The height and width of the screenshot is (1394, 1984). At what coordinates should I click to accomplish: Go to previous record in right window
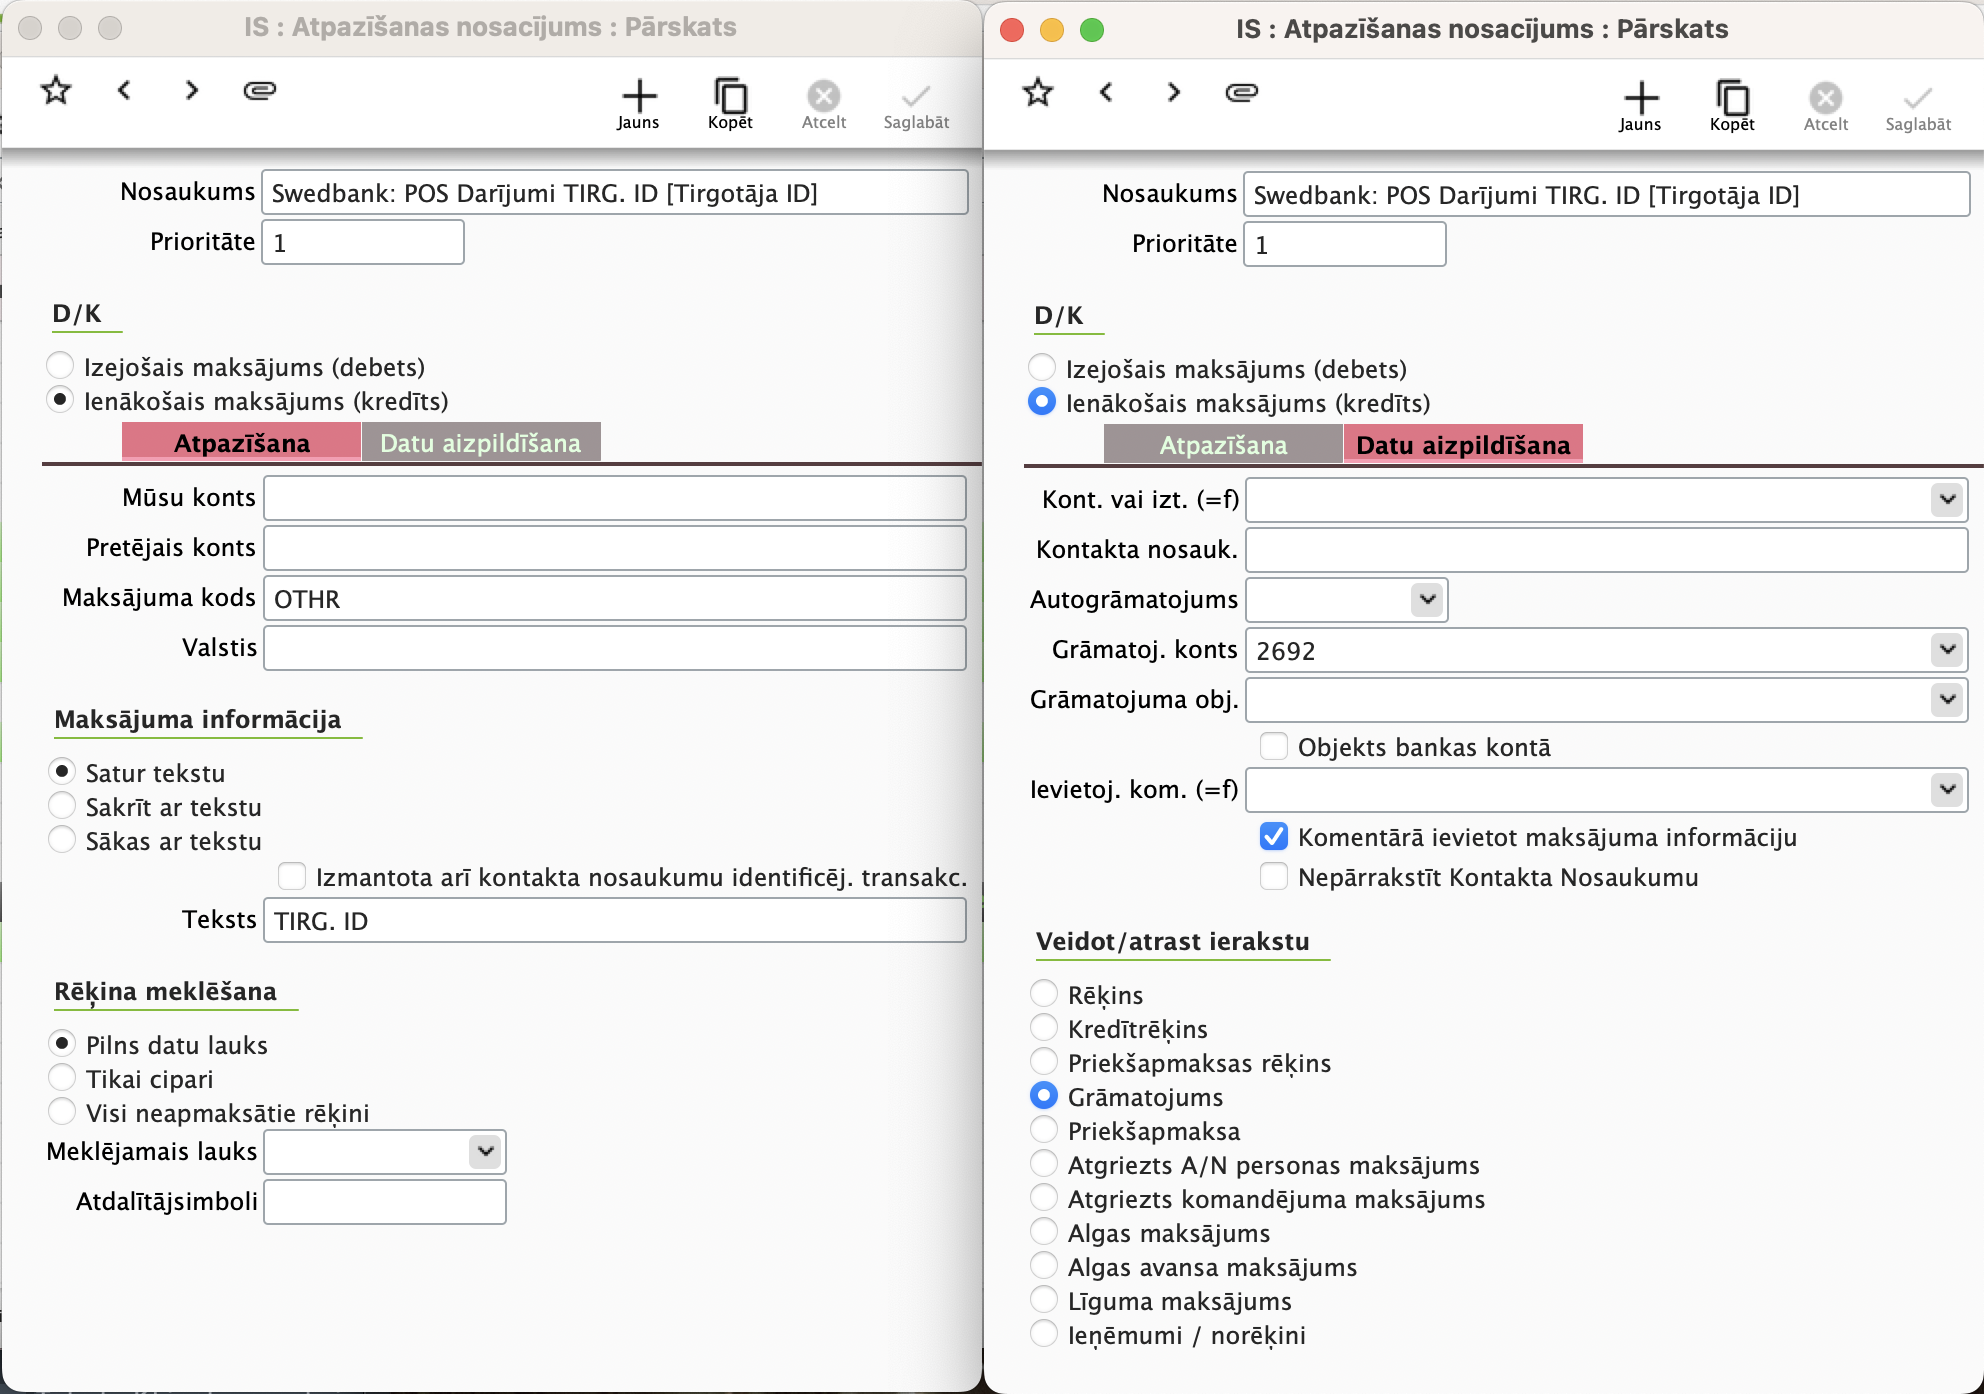(1106, 93)
